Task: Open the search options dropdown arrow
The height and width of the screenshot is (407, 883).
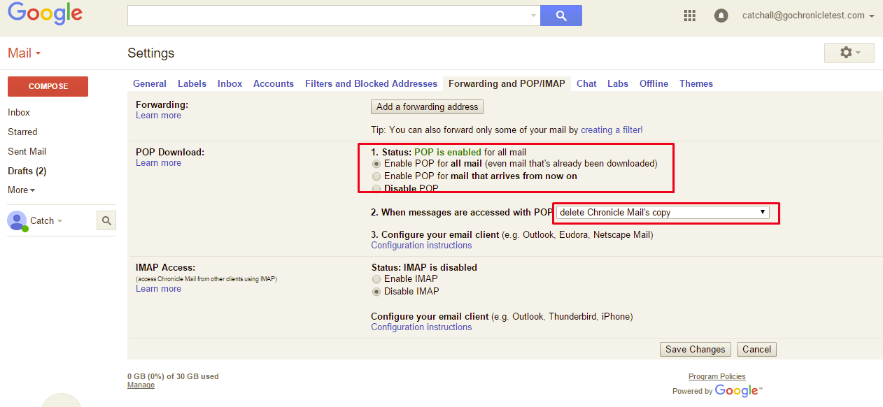Action: [533, 16]
